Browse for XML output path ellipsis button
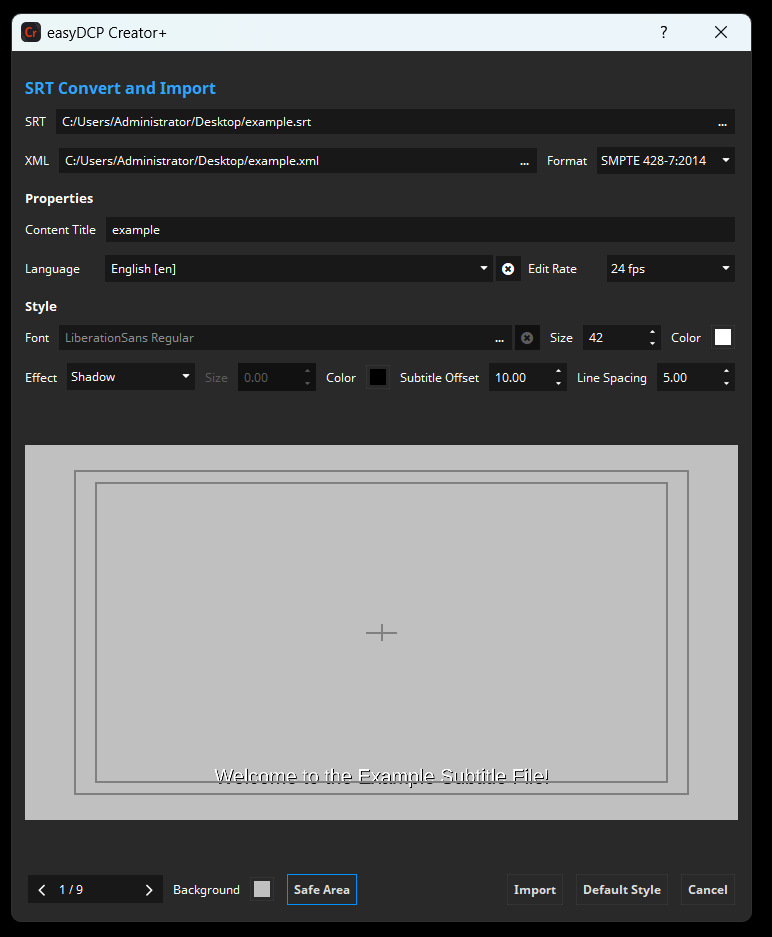Image resolution: width=772 pixels, height=937 pixels. [524, 161]
